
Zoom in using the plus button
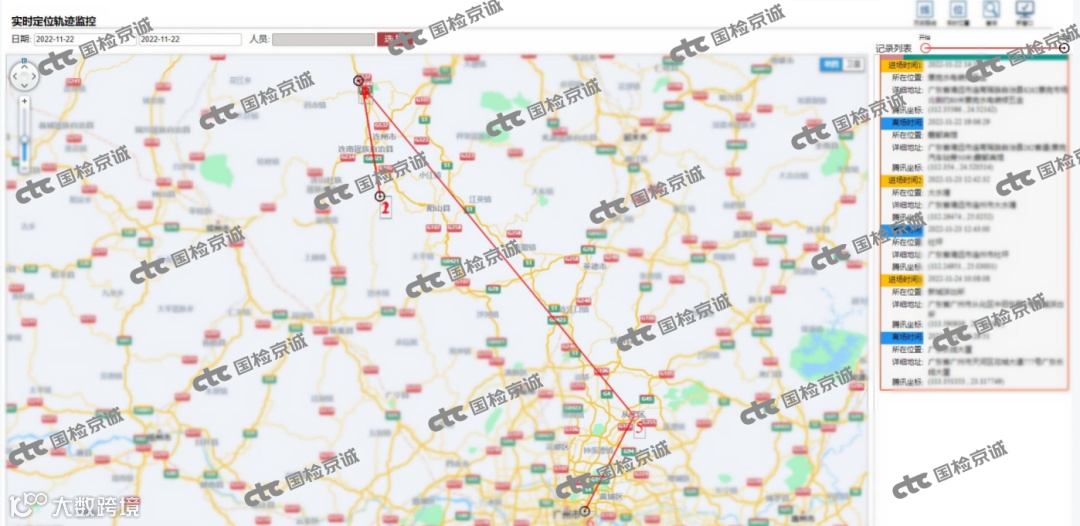(x=25, y=101)
